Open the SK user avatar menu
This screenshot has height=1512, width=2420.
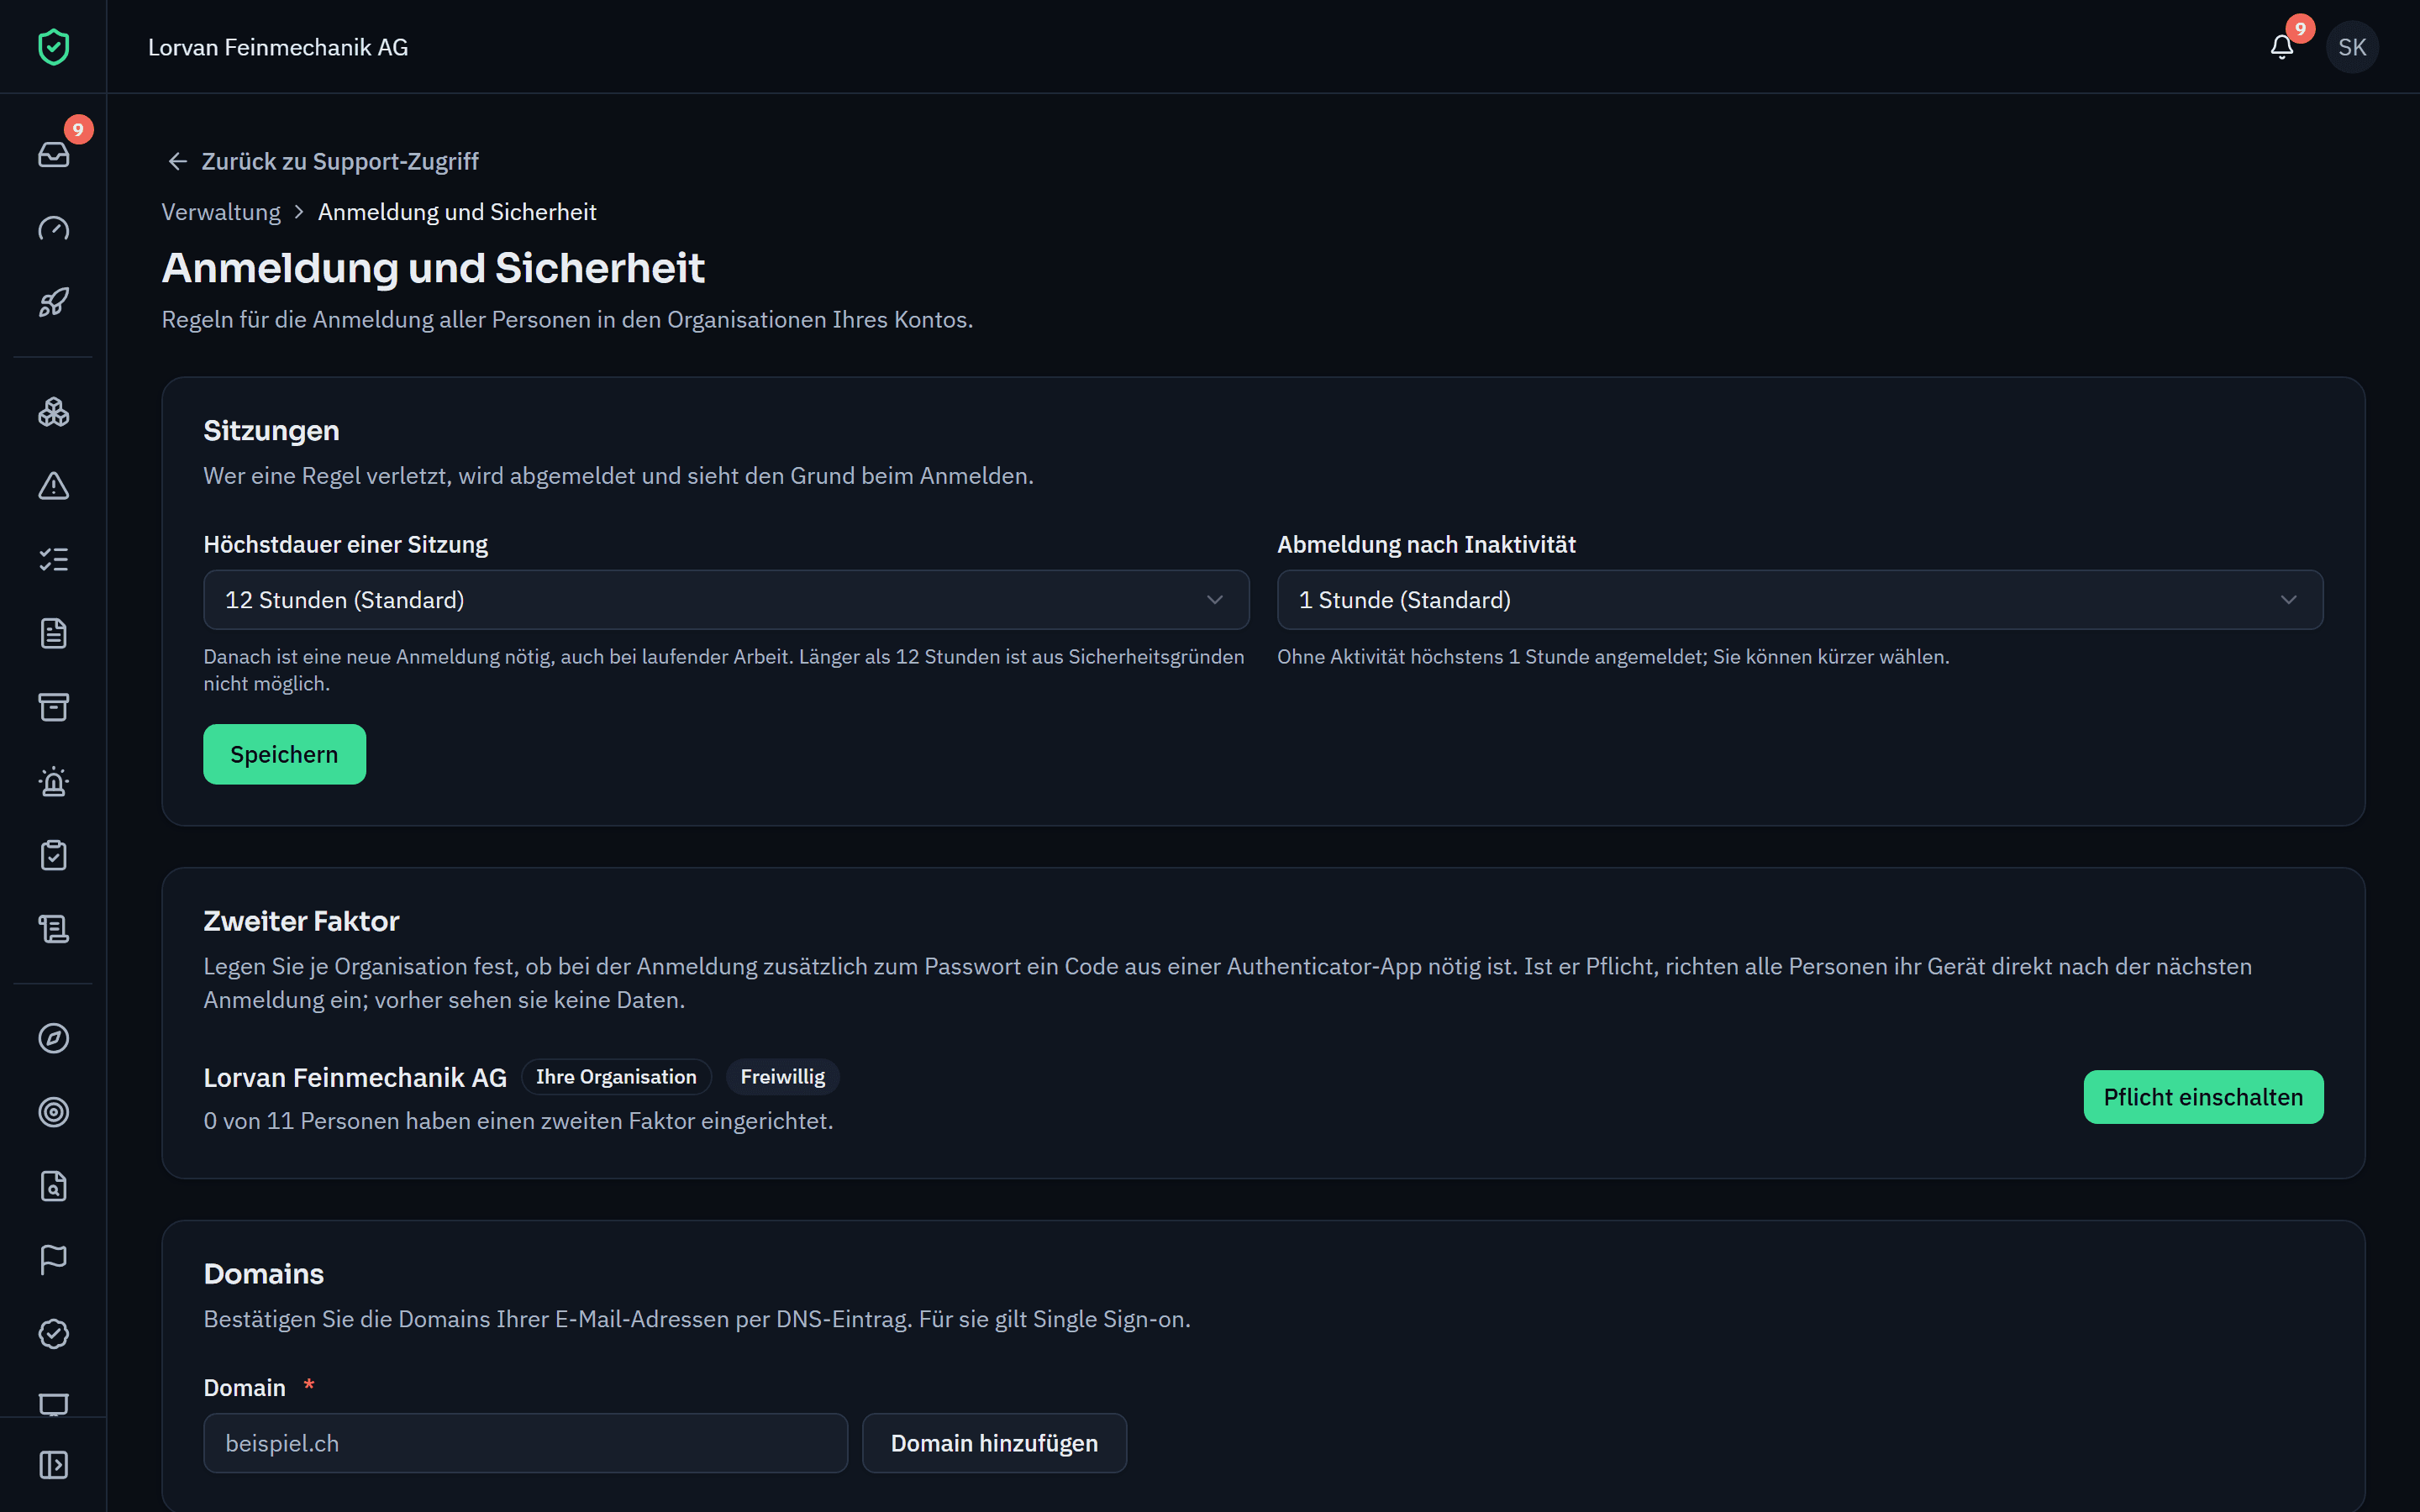[2352, 47]
